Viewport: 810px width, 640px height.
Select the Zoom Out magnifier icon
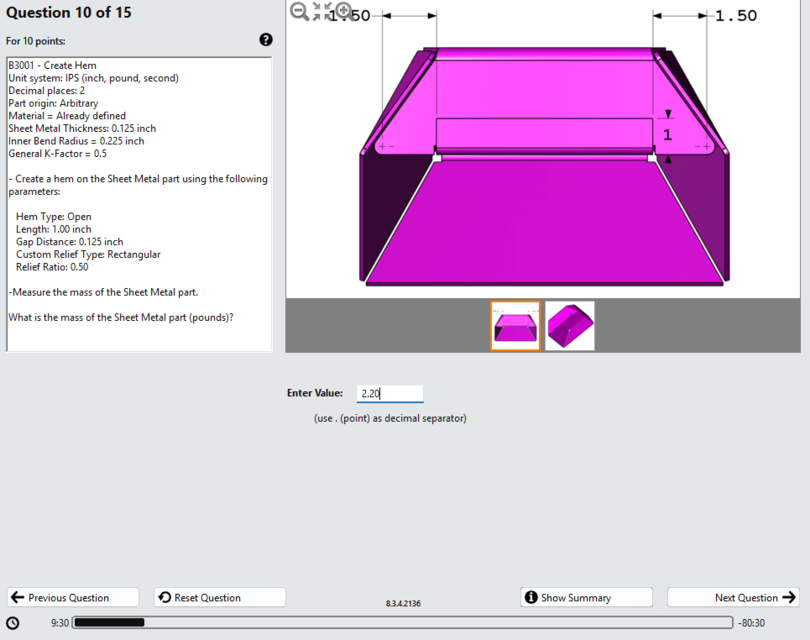[x=298, y=11]
